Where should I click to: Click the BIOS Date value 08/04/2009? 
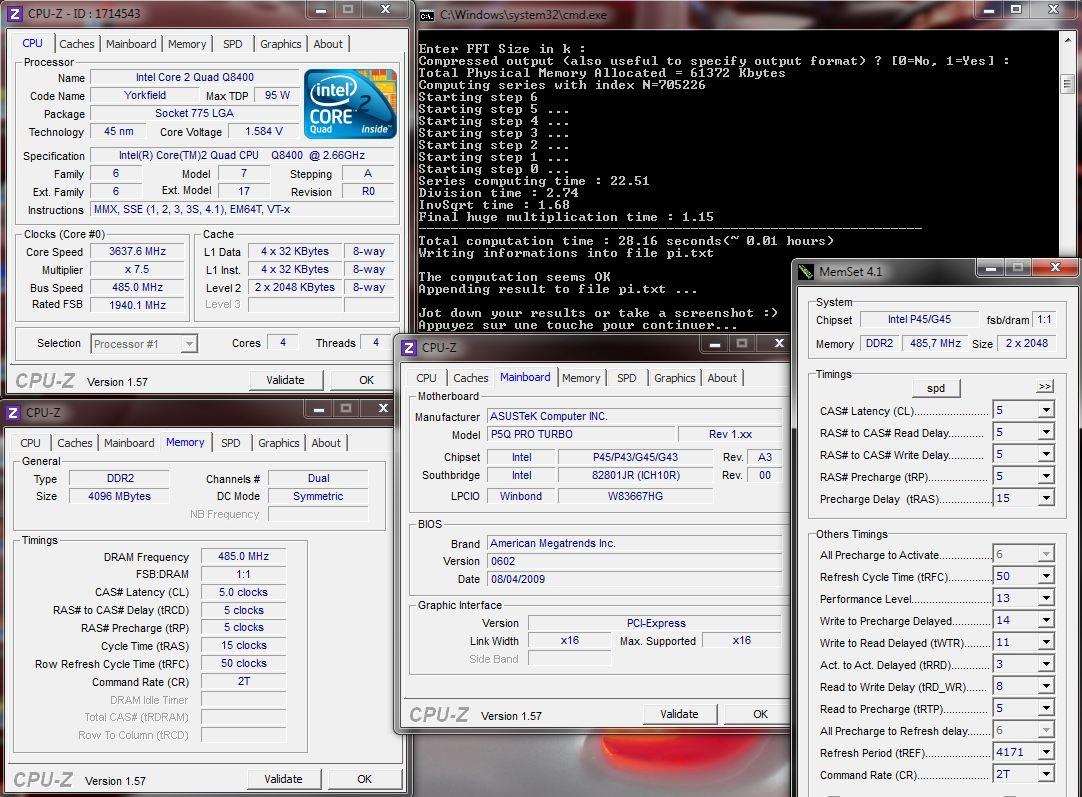pos(634,580)
